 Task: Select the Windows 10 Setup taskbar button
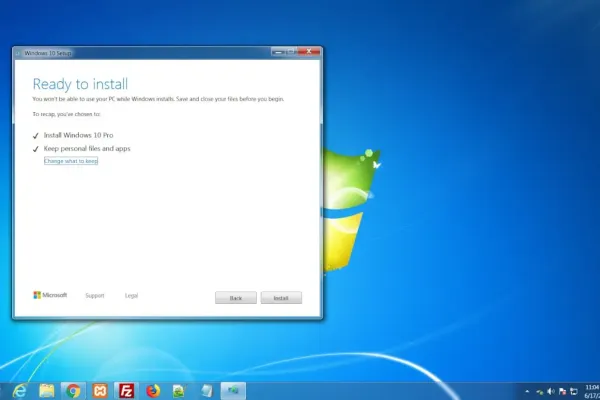point(233,391)
